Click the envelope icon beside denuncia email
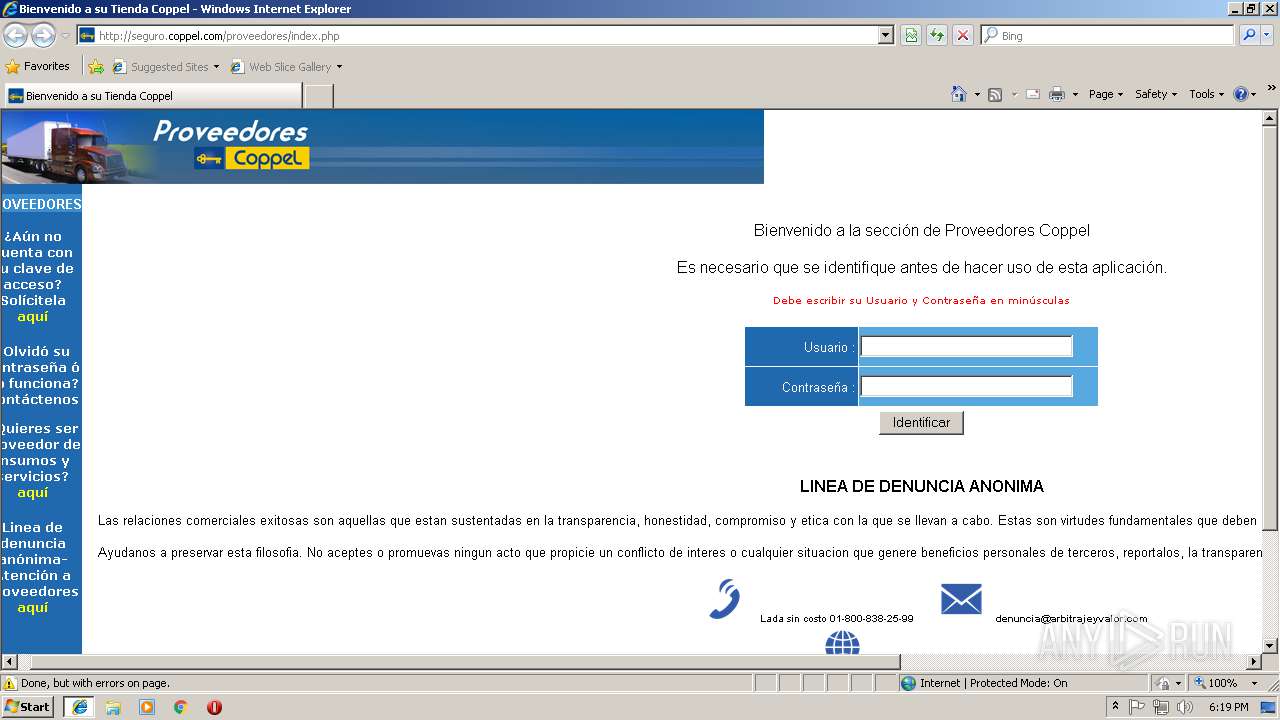Viewport: 1280px width, 720px height. pyautogui.click(x=961, y=599)
